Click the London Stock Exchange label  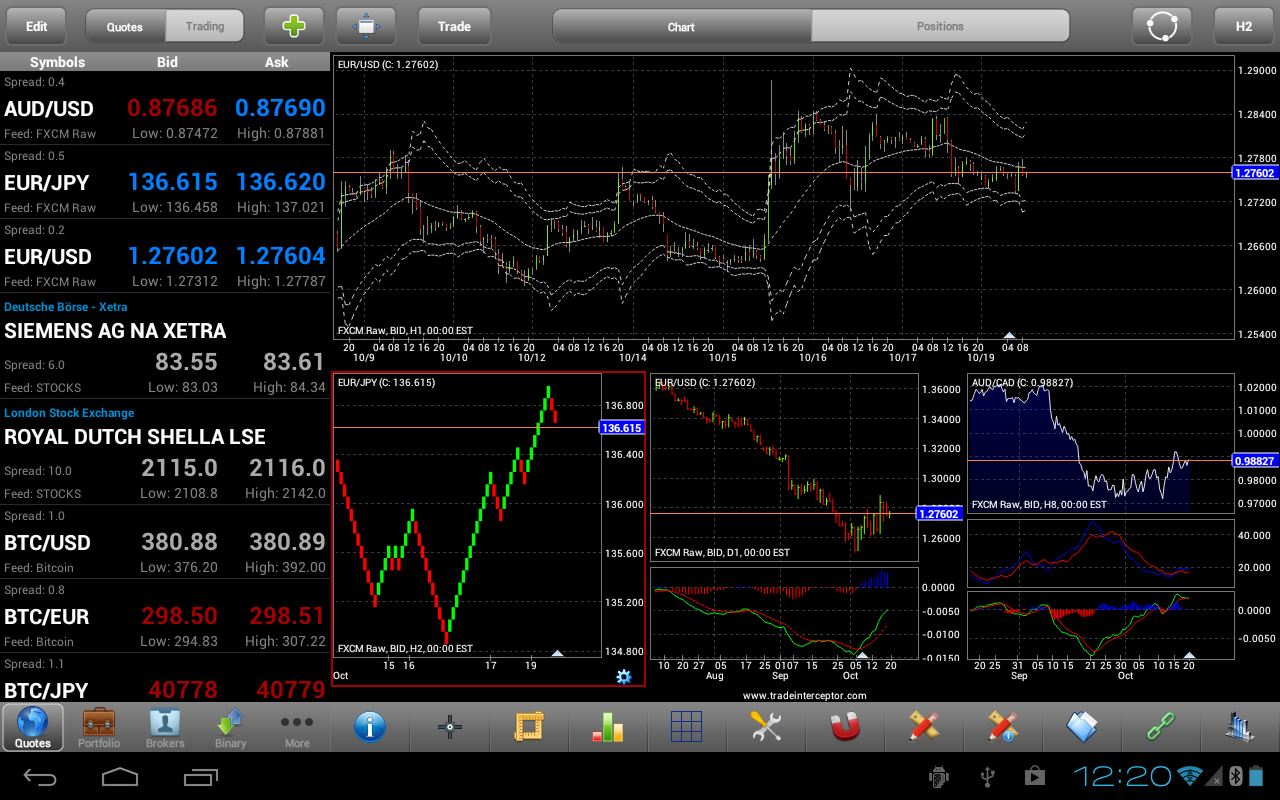click(69, 413)
